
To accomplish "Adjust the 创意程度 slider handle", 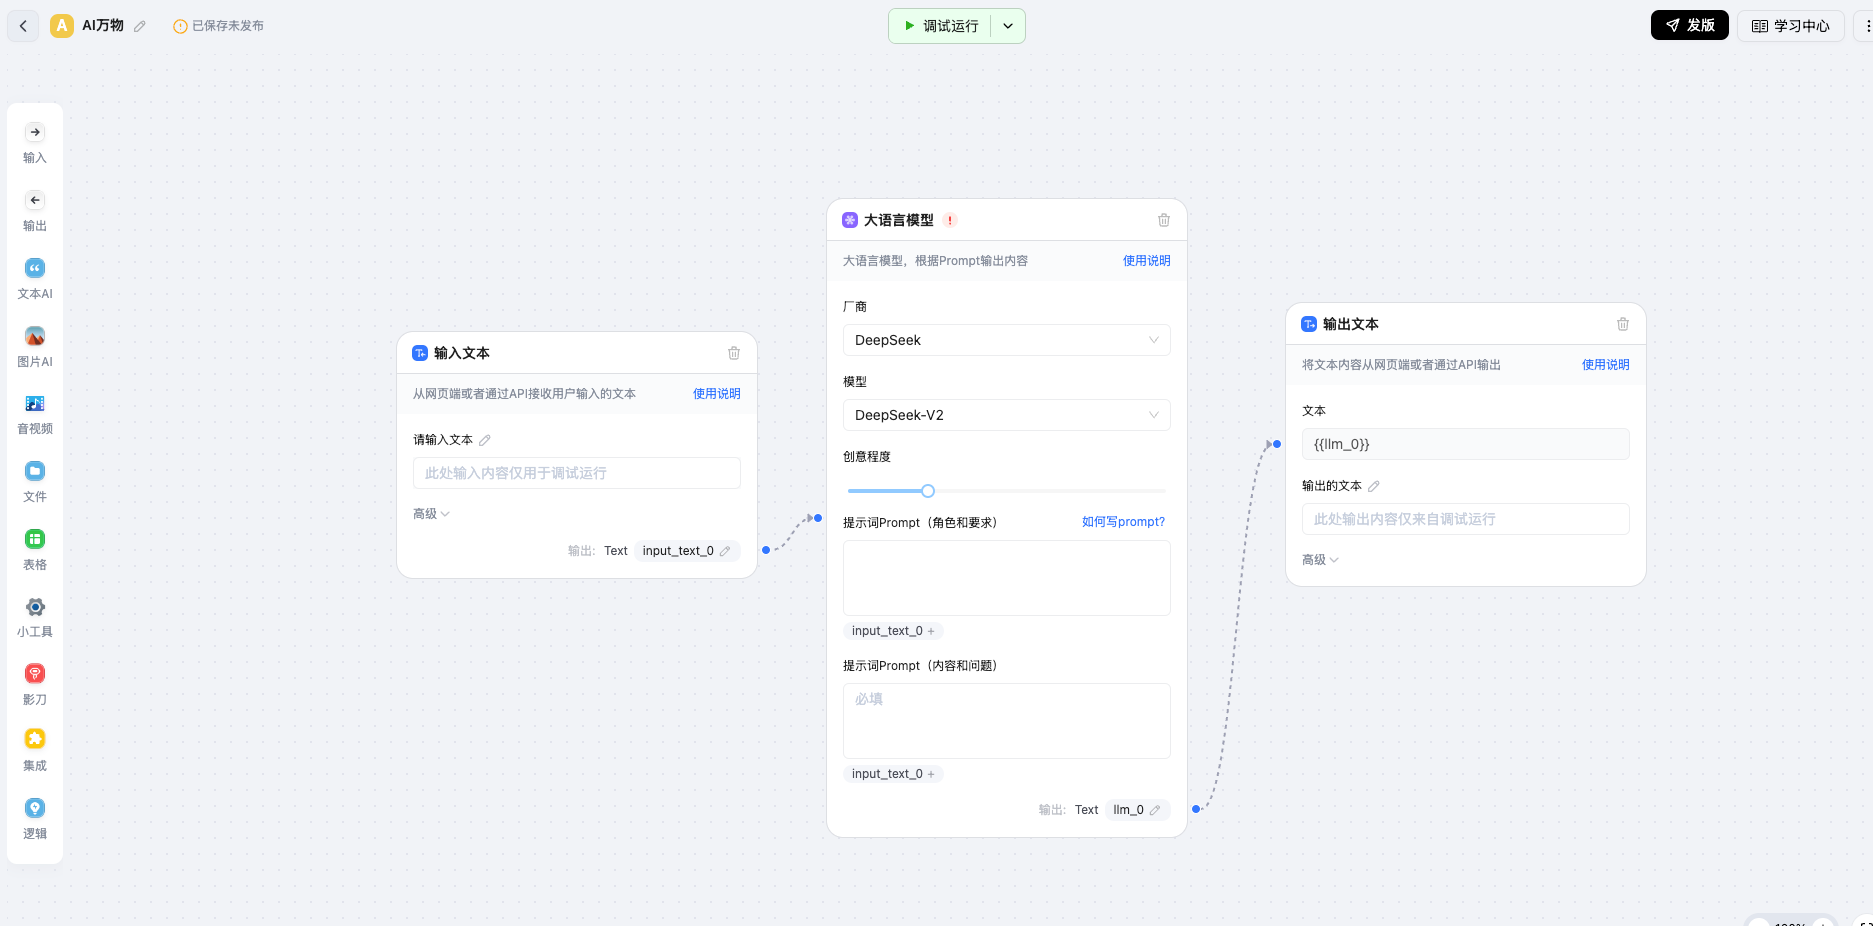I will click(x=928, y=491).
